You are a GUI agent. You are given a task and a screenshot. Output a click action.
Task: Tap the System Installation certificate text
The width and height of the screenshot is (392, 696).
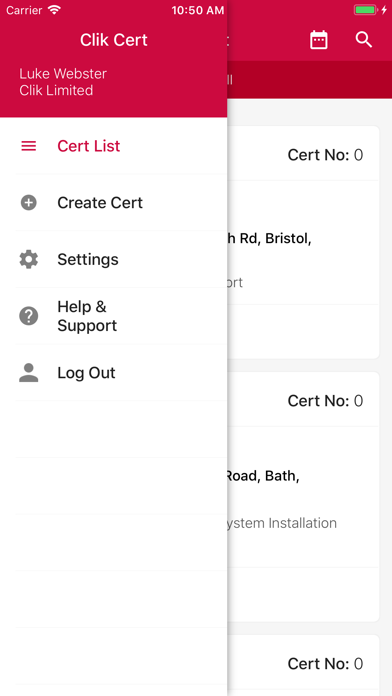[282, 523]
